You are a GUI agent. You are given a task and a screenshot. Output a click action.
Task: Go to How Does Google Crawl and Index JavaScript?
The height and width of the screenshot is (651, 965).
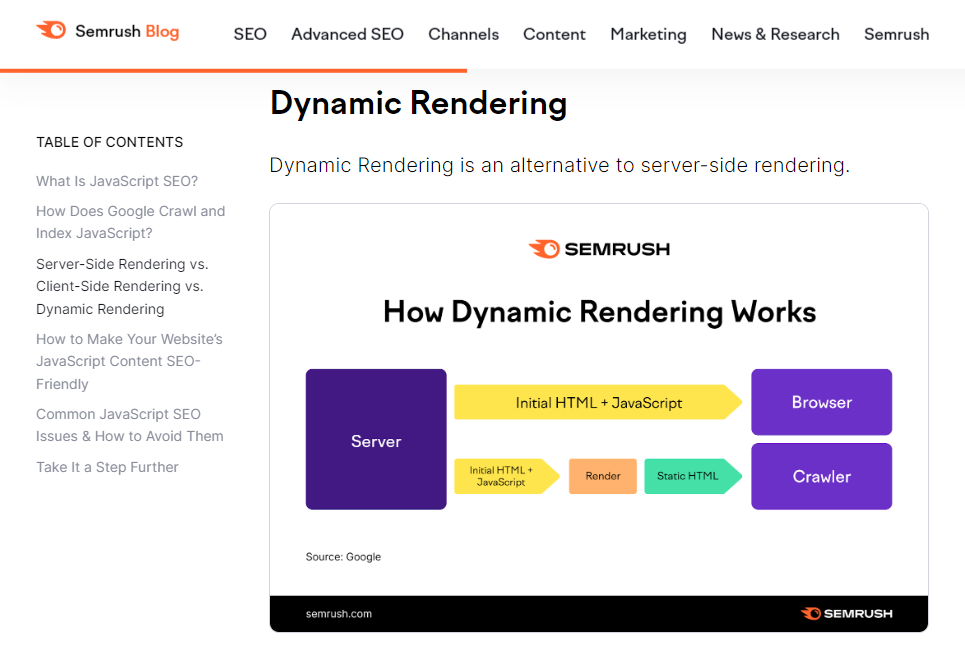[x=130, y=222]
